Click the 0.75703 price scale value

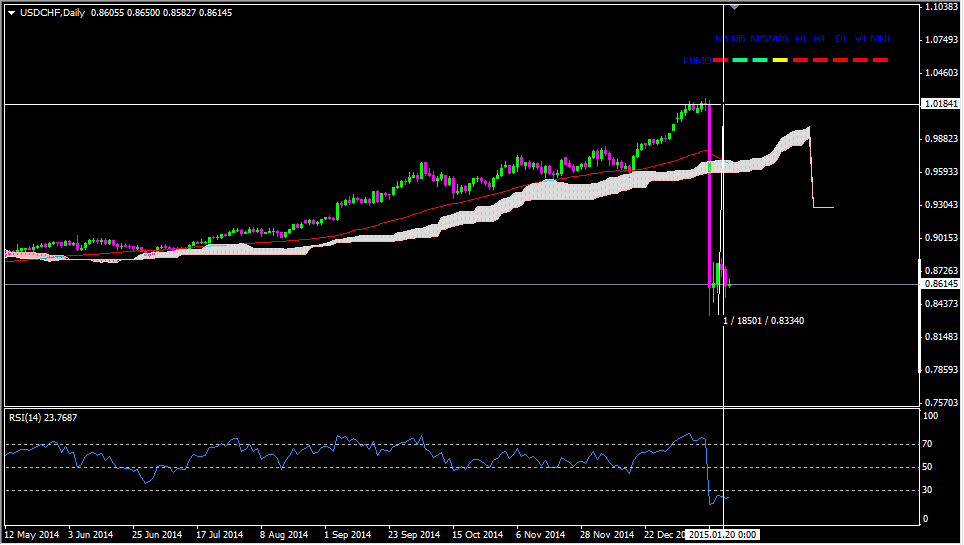[x=941, y=403]
